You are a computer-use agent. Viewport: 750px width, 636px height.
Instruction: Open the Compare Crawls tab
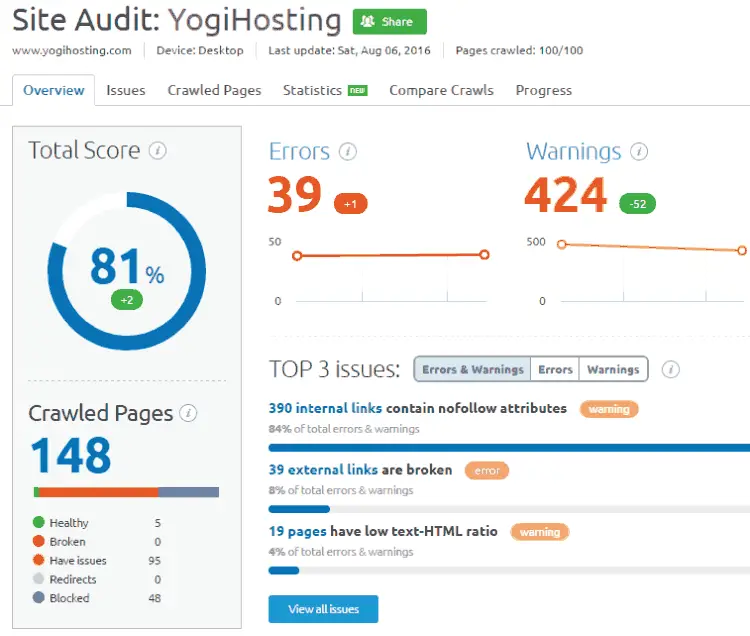point(441,90)
